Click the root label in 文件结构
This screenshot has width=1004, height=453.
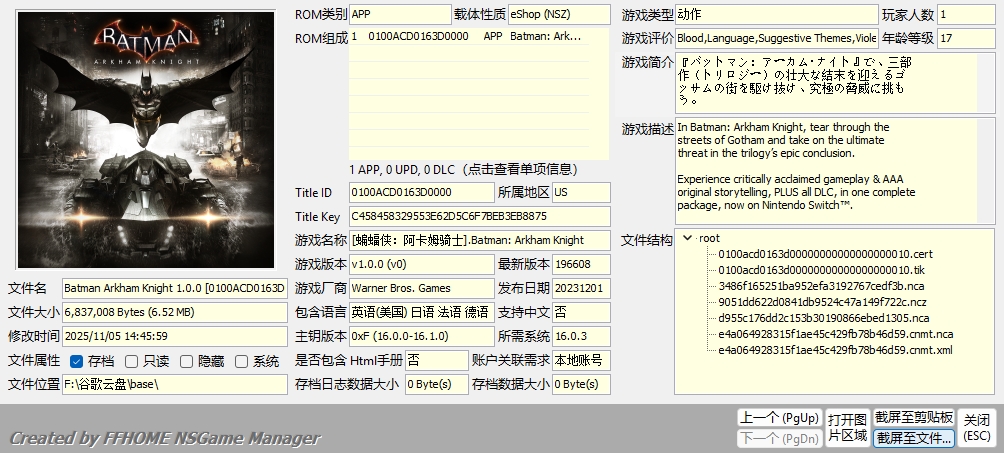[709, 238]
